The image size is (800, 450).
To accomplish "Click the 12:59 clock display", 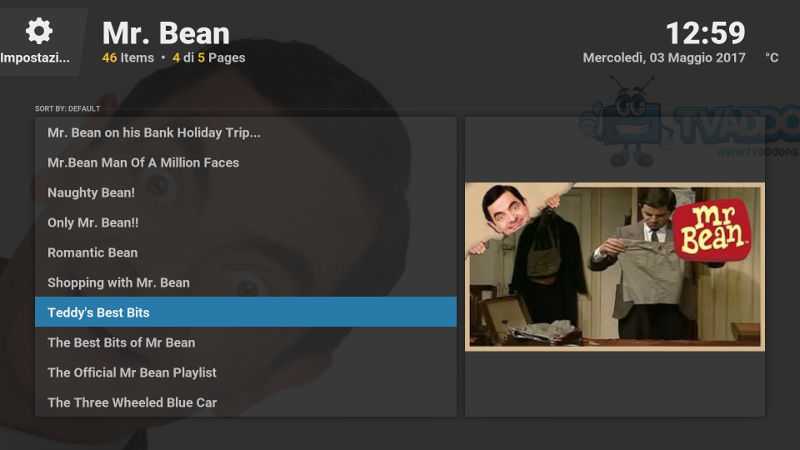I will click(706, 33).
